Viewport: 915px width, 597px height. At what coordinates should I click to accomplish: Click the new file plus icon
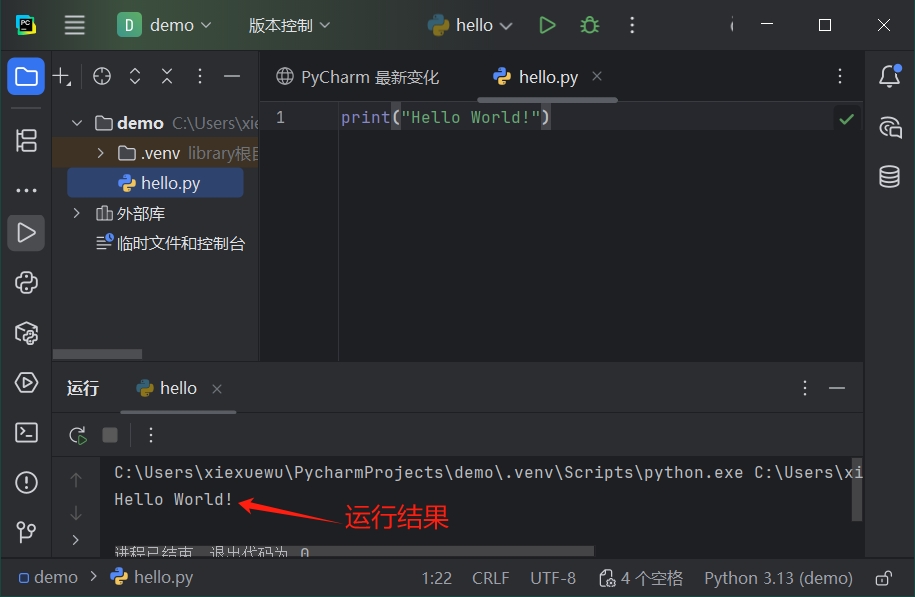pyautogui.click(x=62, y=76)
